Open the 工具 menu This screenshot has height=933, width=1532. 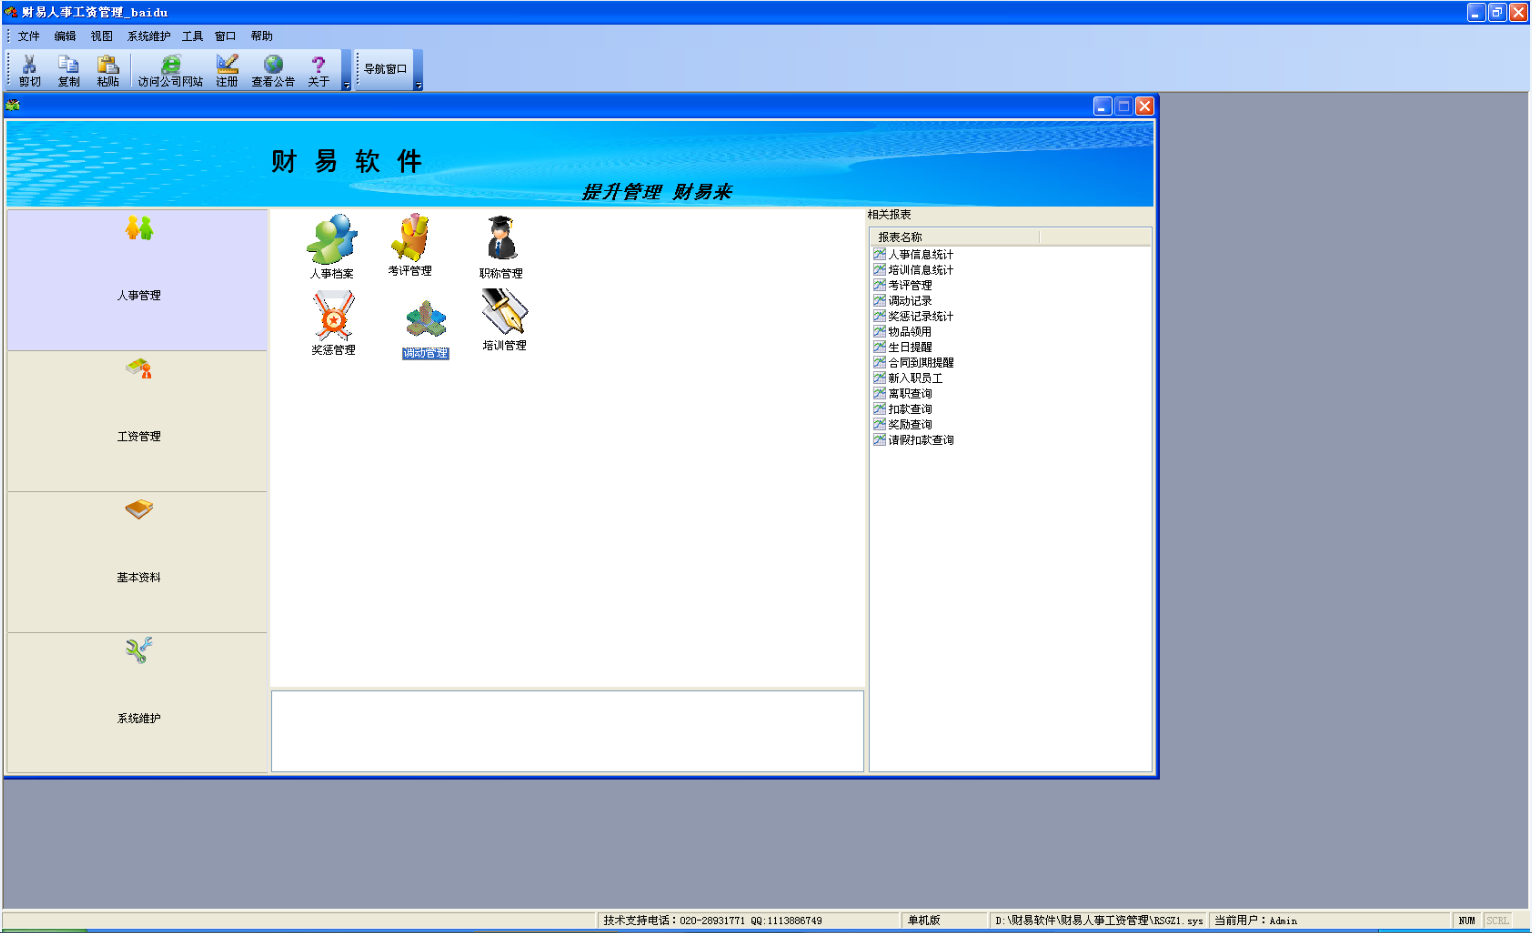192,36
